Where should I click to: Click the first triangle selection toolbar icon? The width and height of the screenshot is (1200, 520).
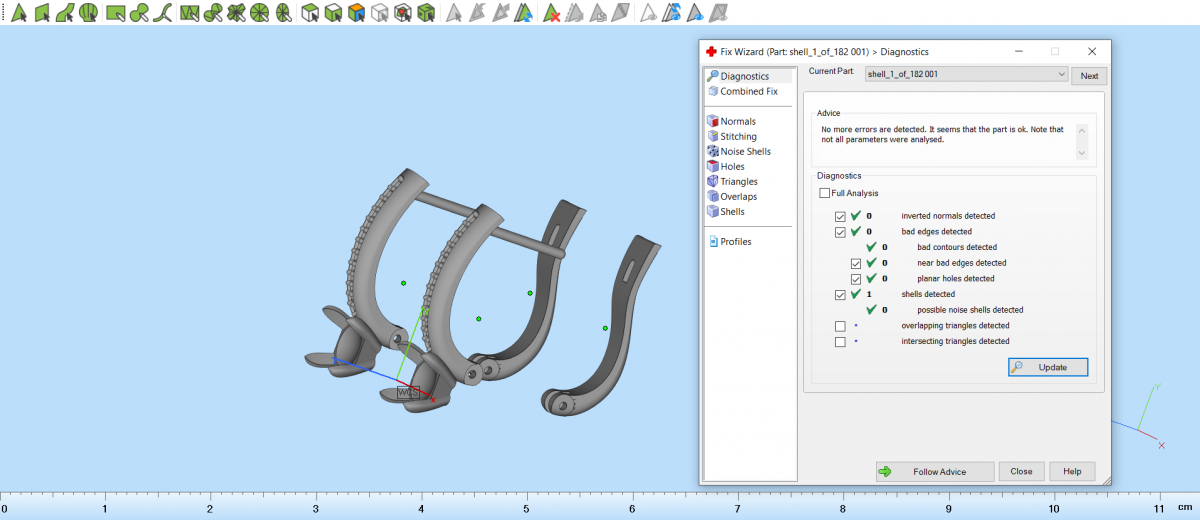(x=18, y=13)
